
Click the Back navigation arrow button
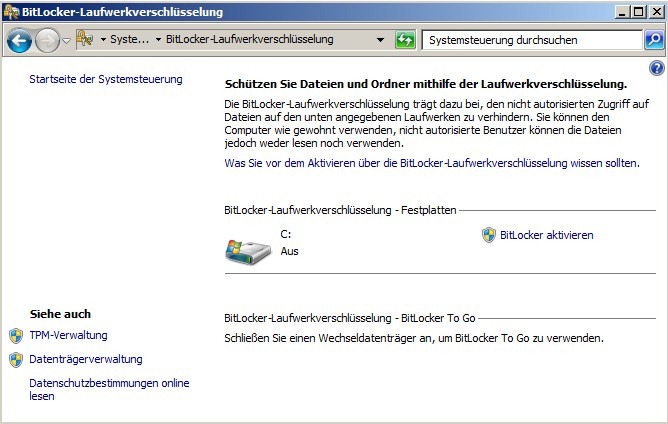click(19, 41)
